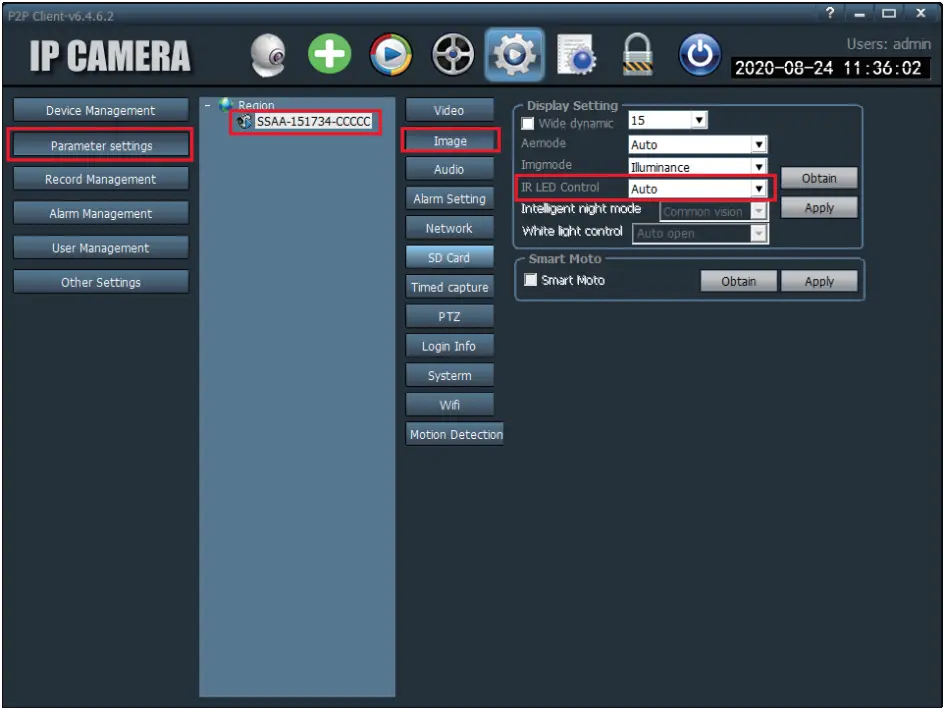Image resolution: width=945 pixels, height=710 pixels.
Task: Open the Aemode dropdown
Action: click(698, 144)
